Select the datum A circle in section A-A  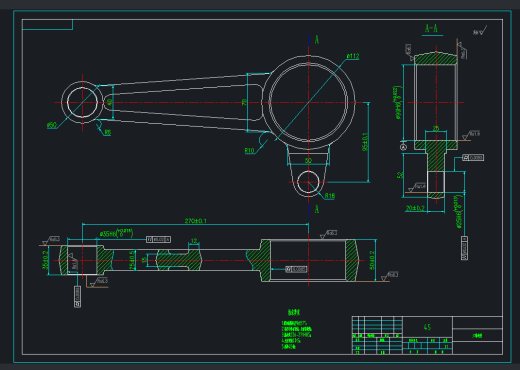point(403,147)
